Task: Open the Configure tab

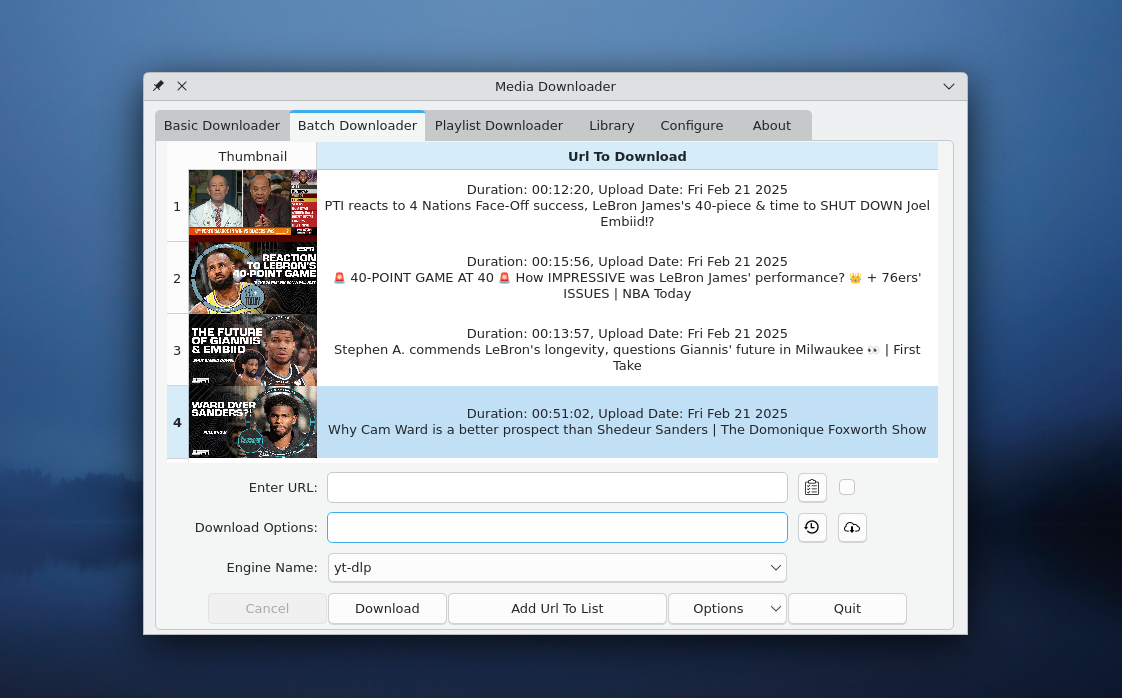Action: (x=691, y=125)
